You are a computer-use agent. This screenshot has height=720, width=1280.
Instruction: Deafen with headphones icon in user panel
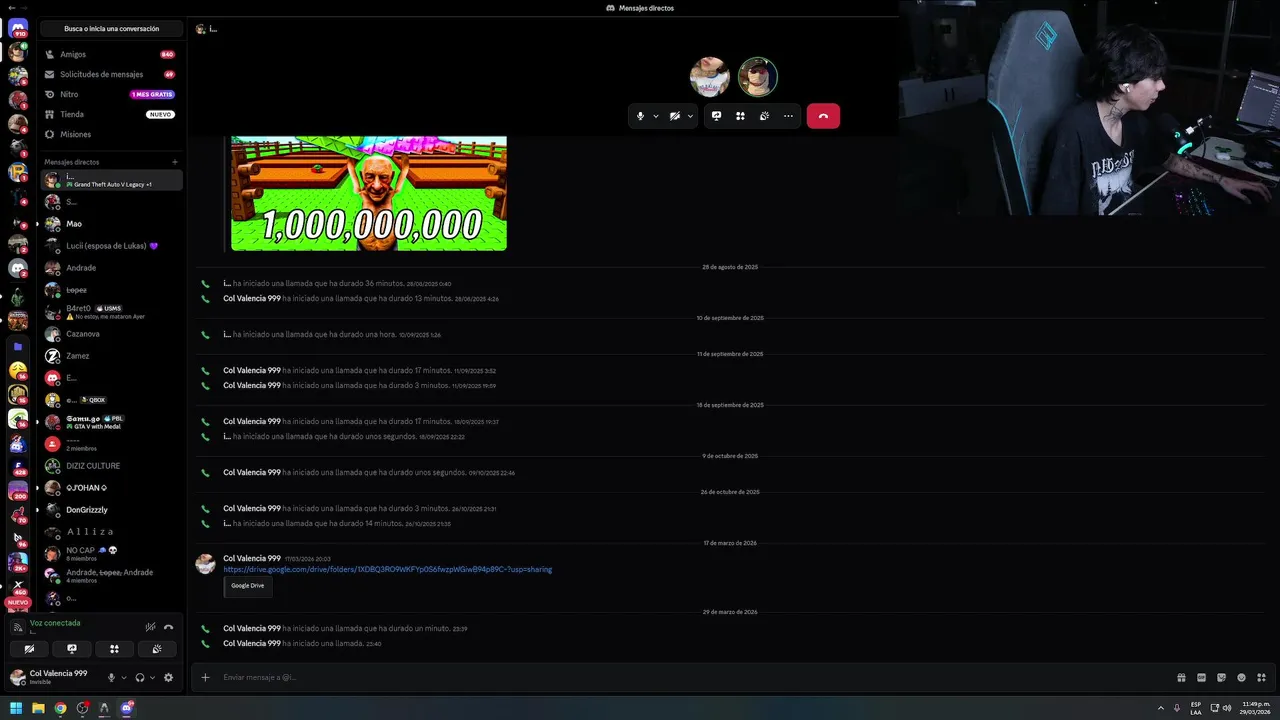[140, 677]
